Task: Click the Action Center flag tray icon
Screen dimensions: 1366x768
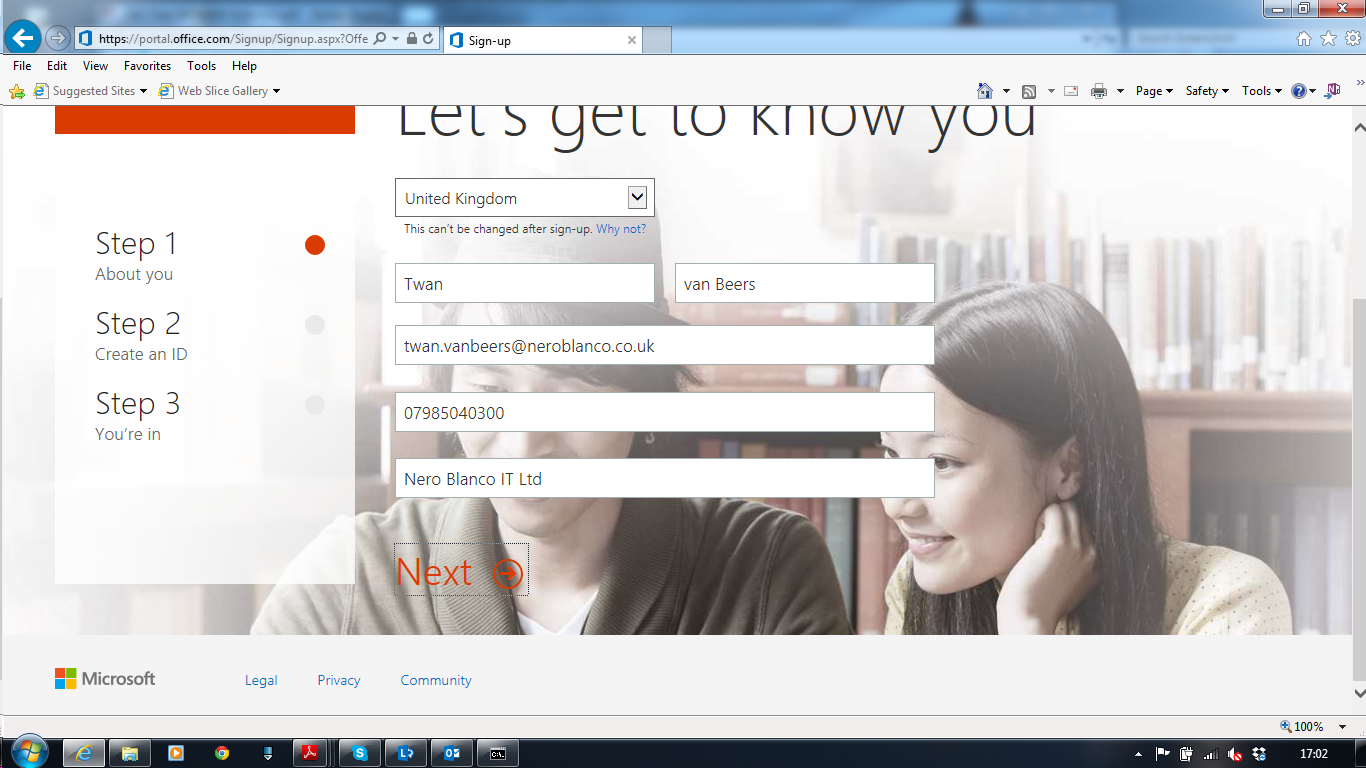Action: 1163,754
